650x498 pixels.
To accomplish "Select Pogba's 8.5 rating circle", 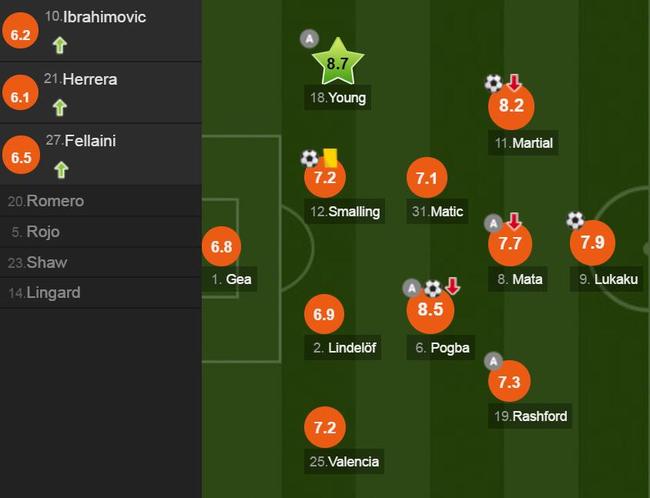I will point(430,309).
